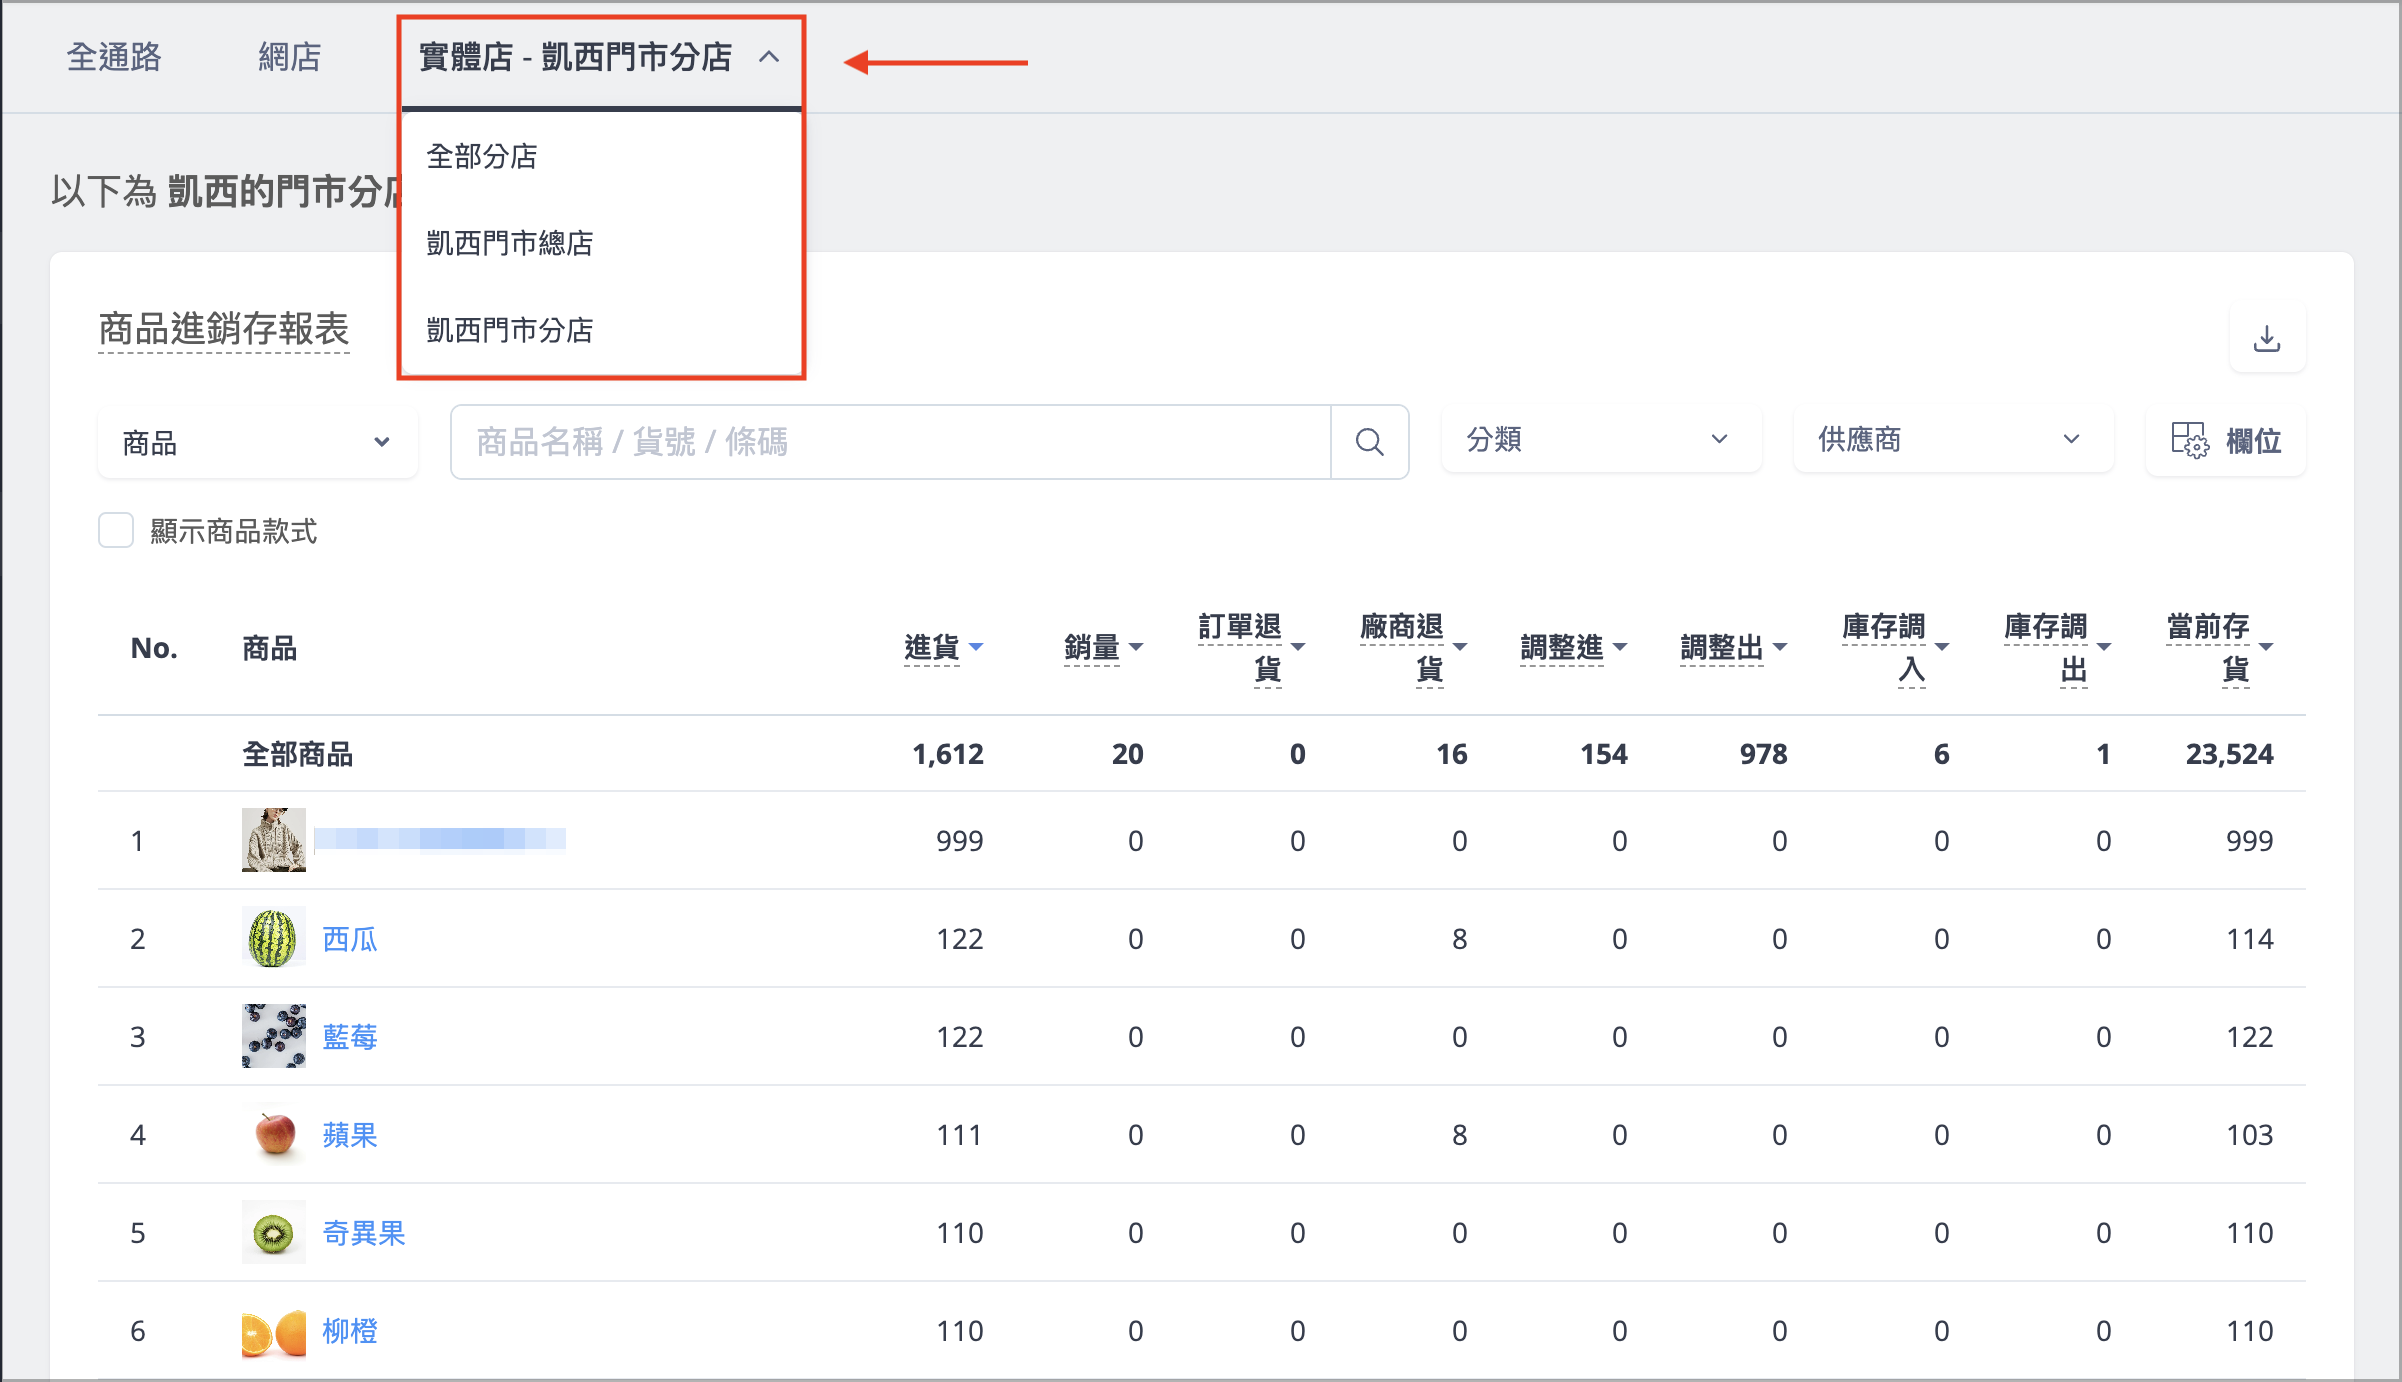Click the 23,524 total current stock value
Image resolution: width=2402 pixels, height=1382 pixels.
[2229, 754]
